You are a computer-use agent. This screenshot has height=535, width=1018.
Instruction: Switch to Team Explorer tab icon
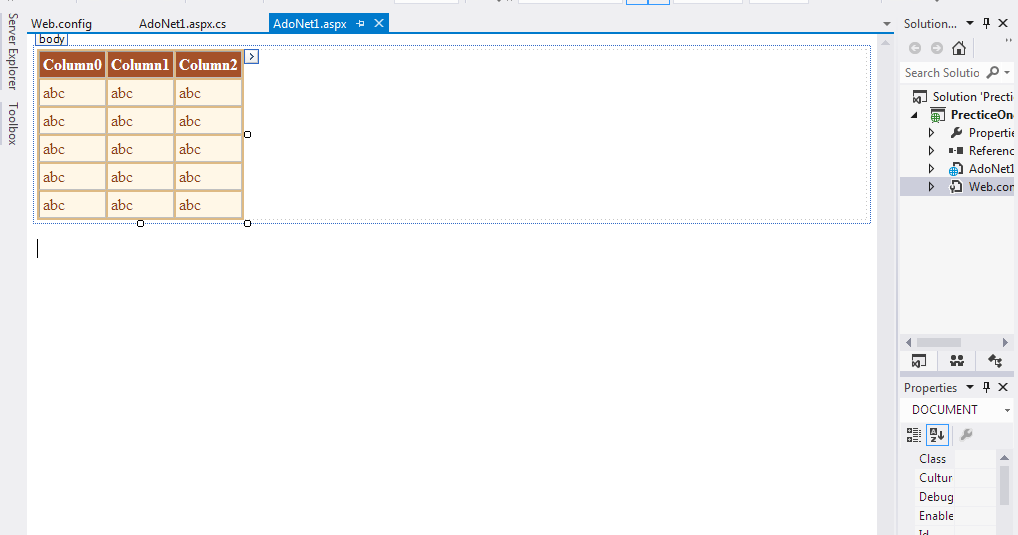[x=957, y=361]
